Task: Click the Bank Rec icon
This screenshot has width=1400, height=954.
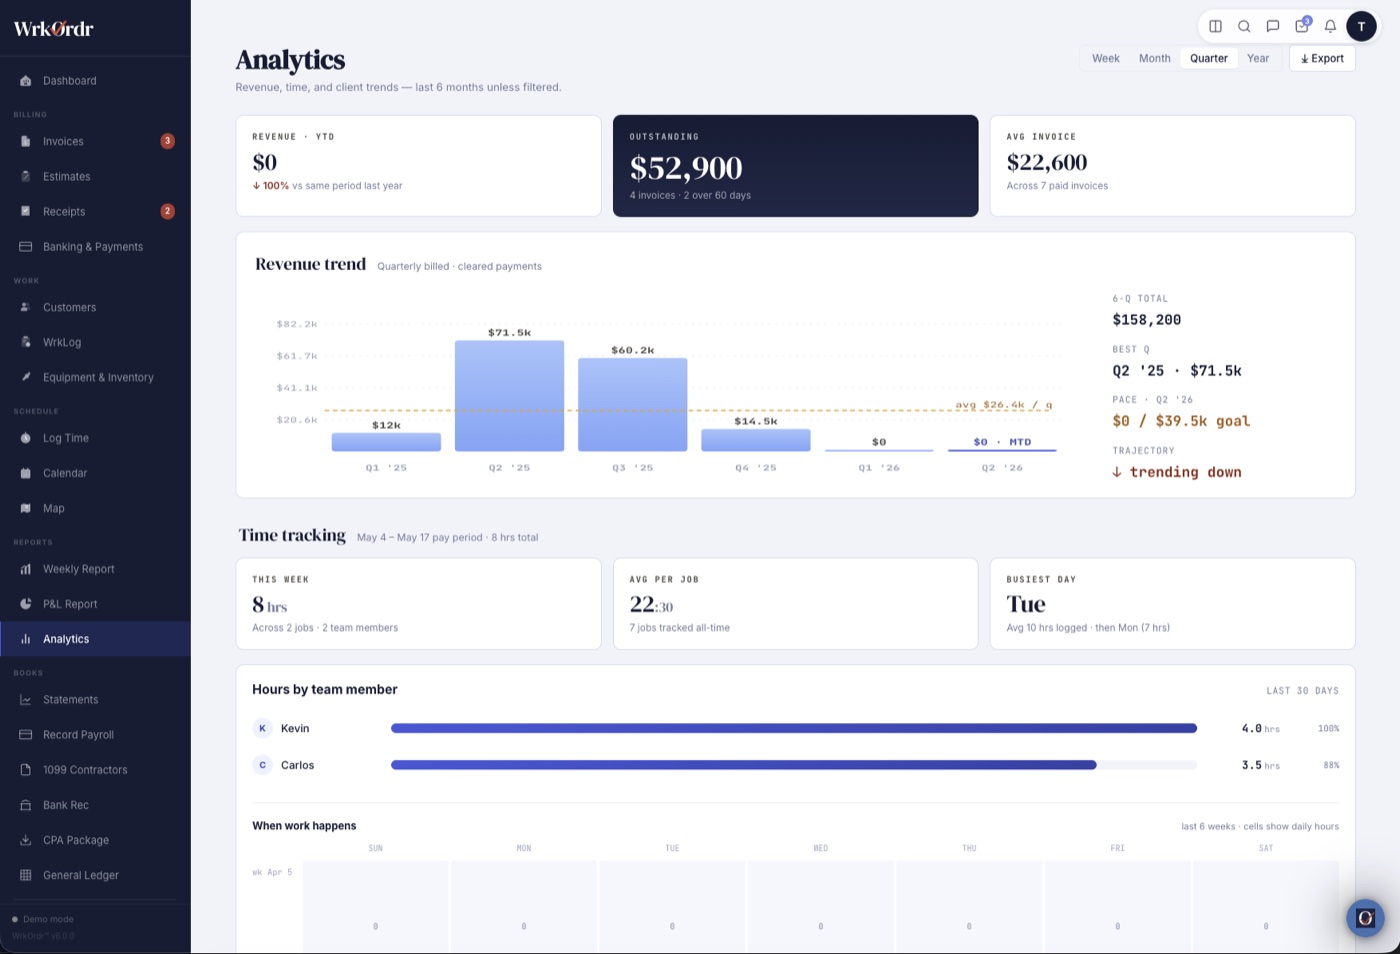Action: click(26, 806)
